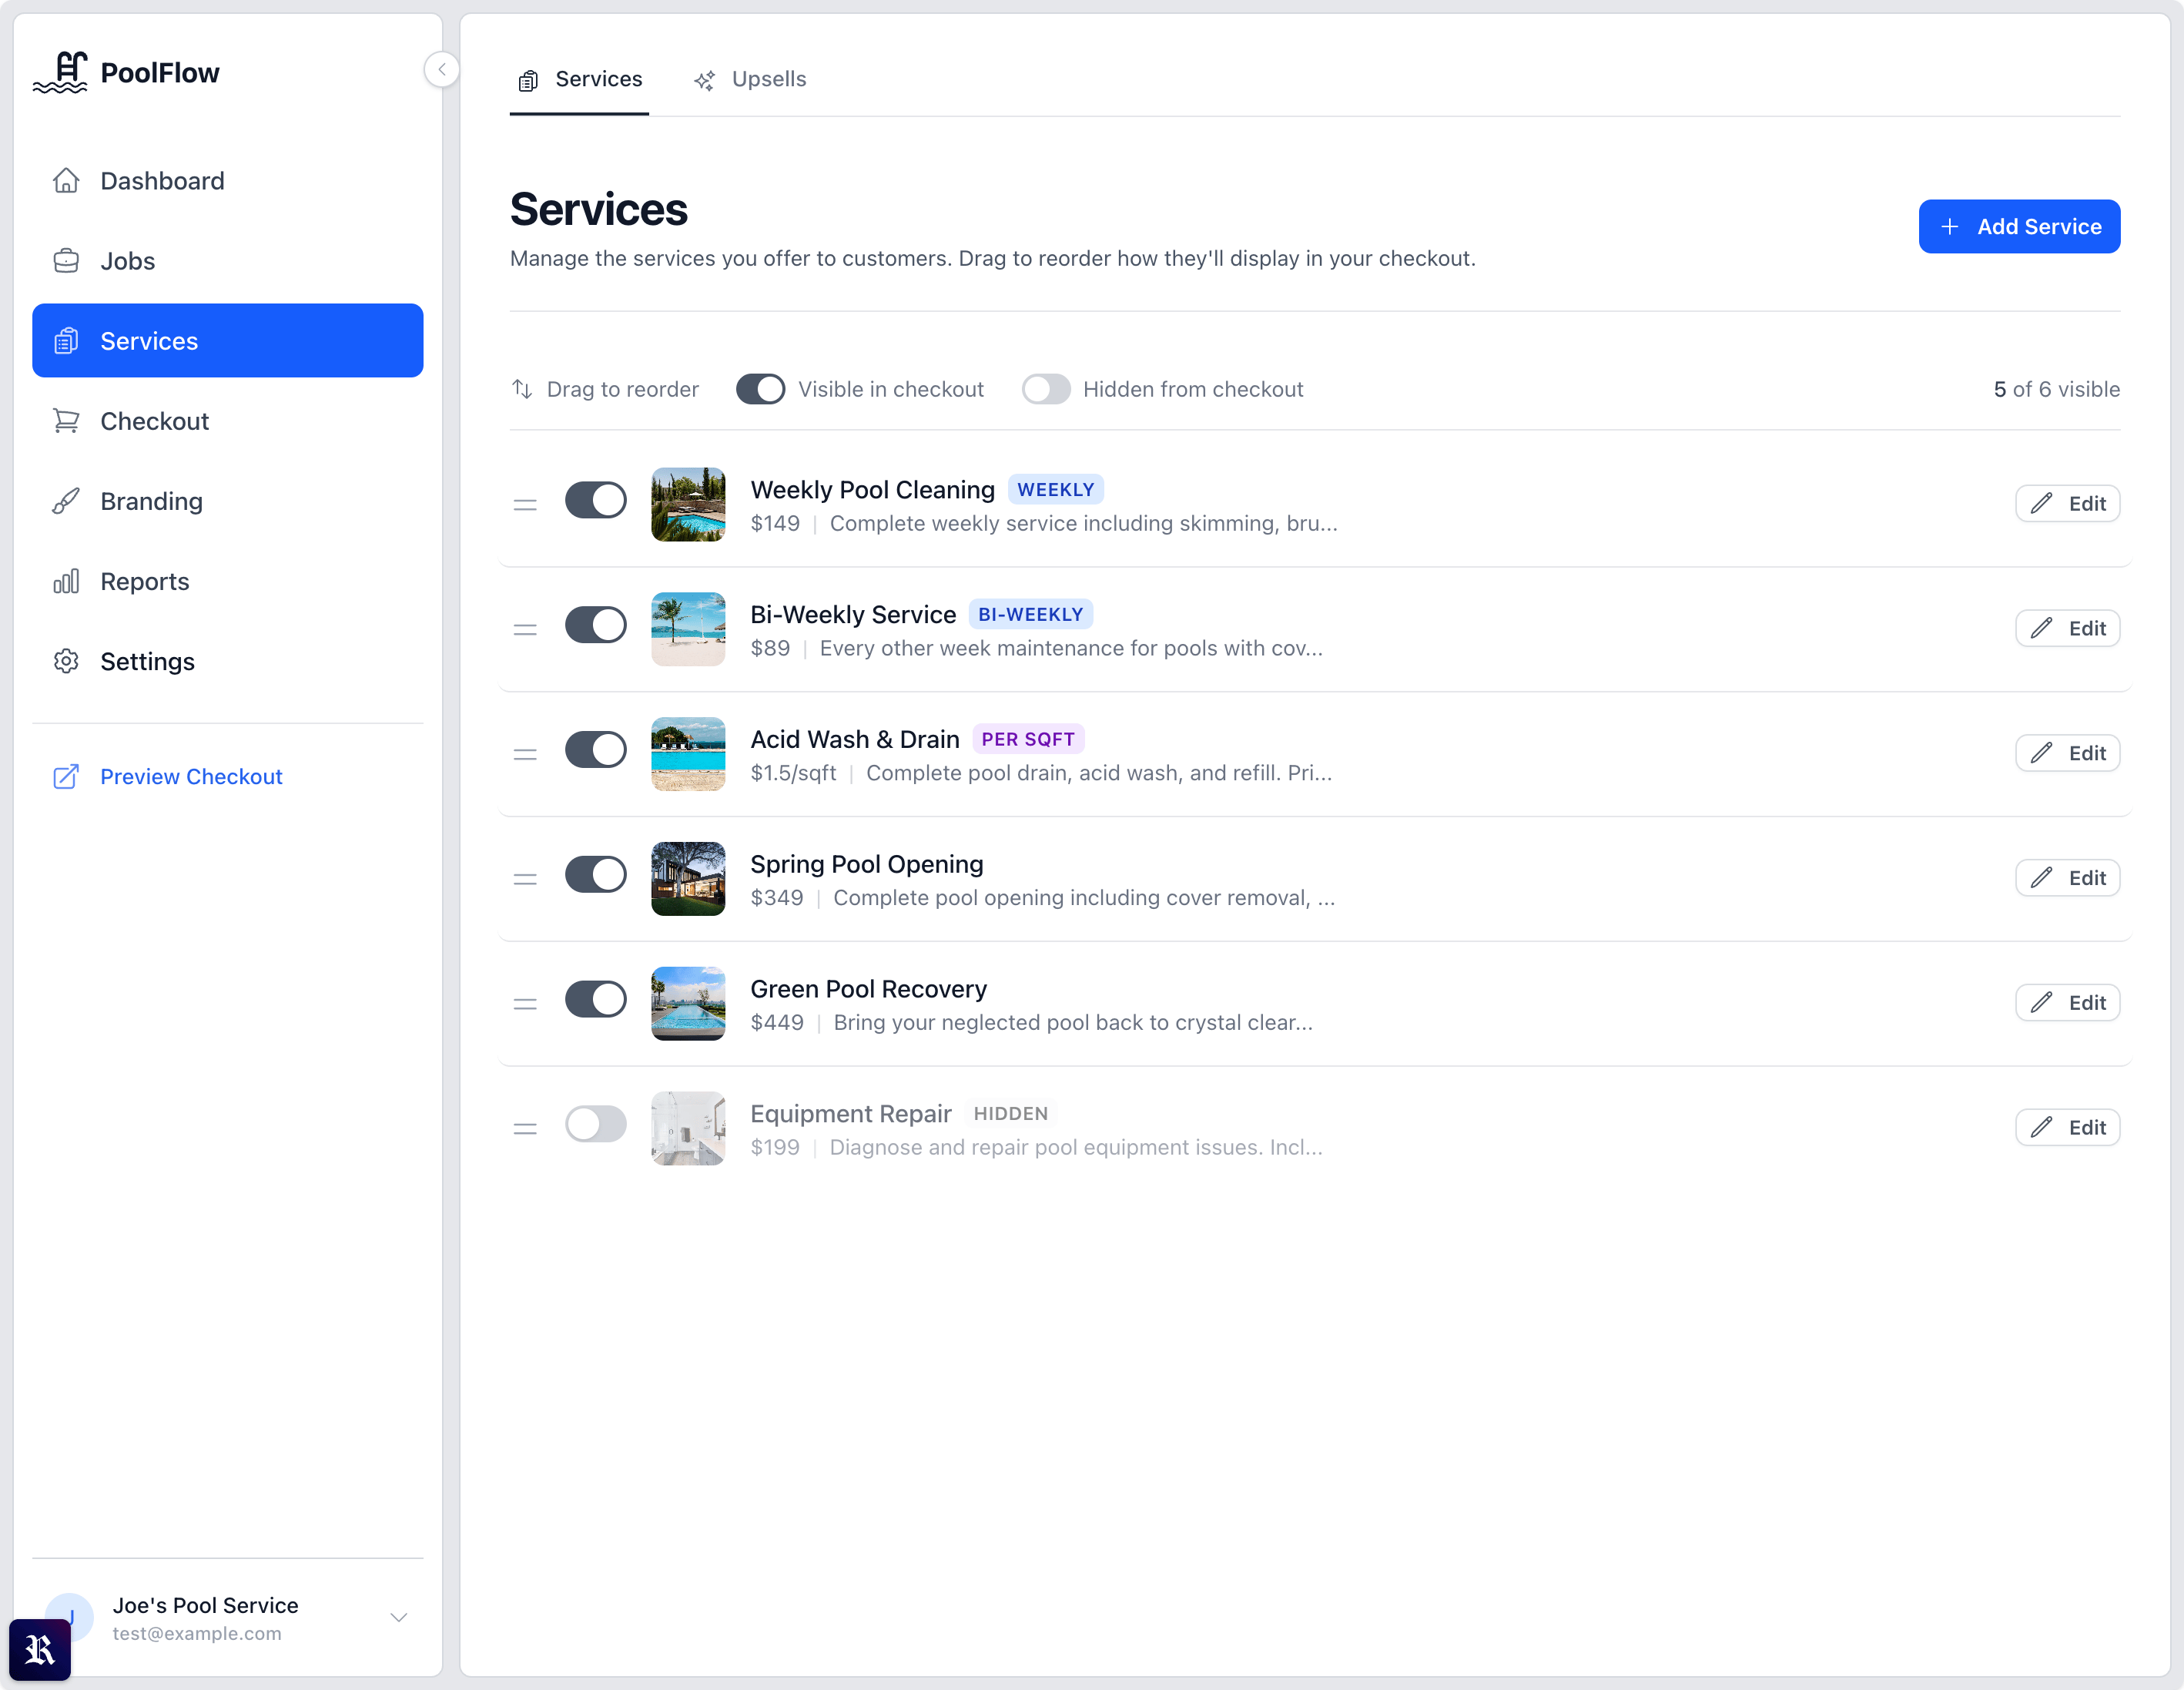Switch to the Upsells tab
Image resolution: width=2184 pixels, height=1690 pixels.
(769, 79)
